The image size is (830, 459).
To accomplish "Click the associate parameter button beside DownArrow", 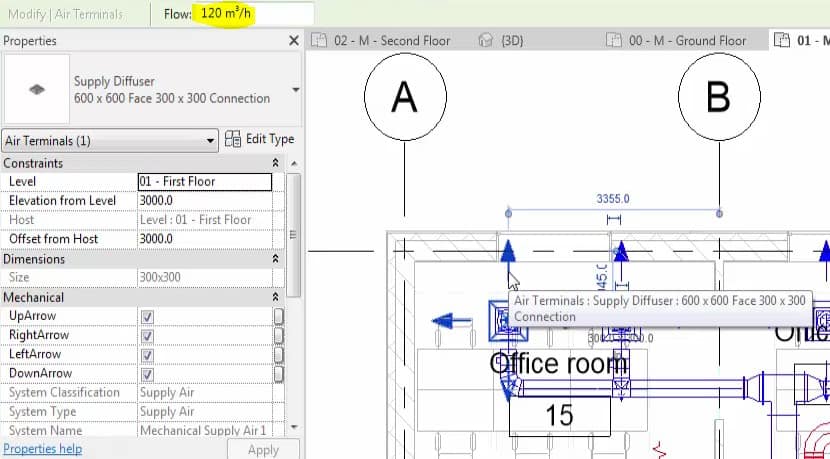I will pyautogui.click(x=278, y=374).
